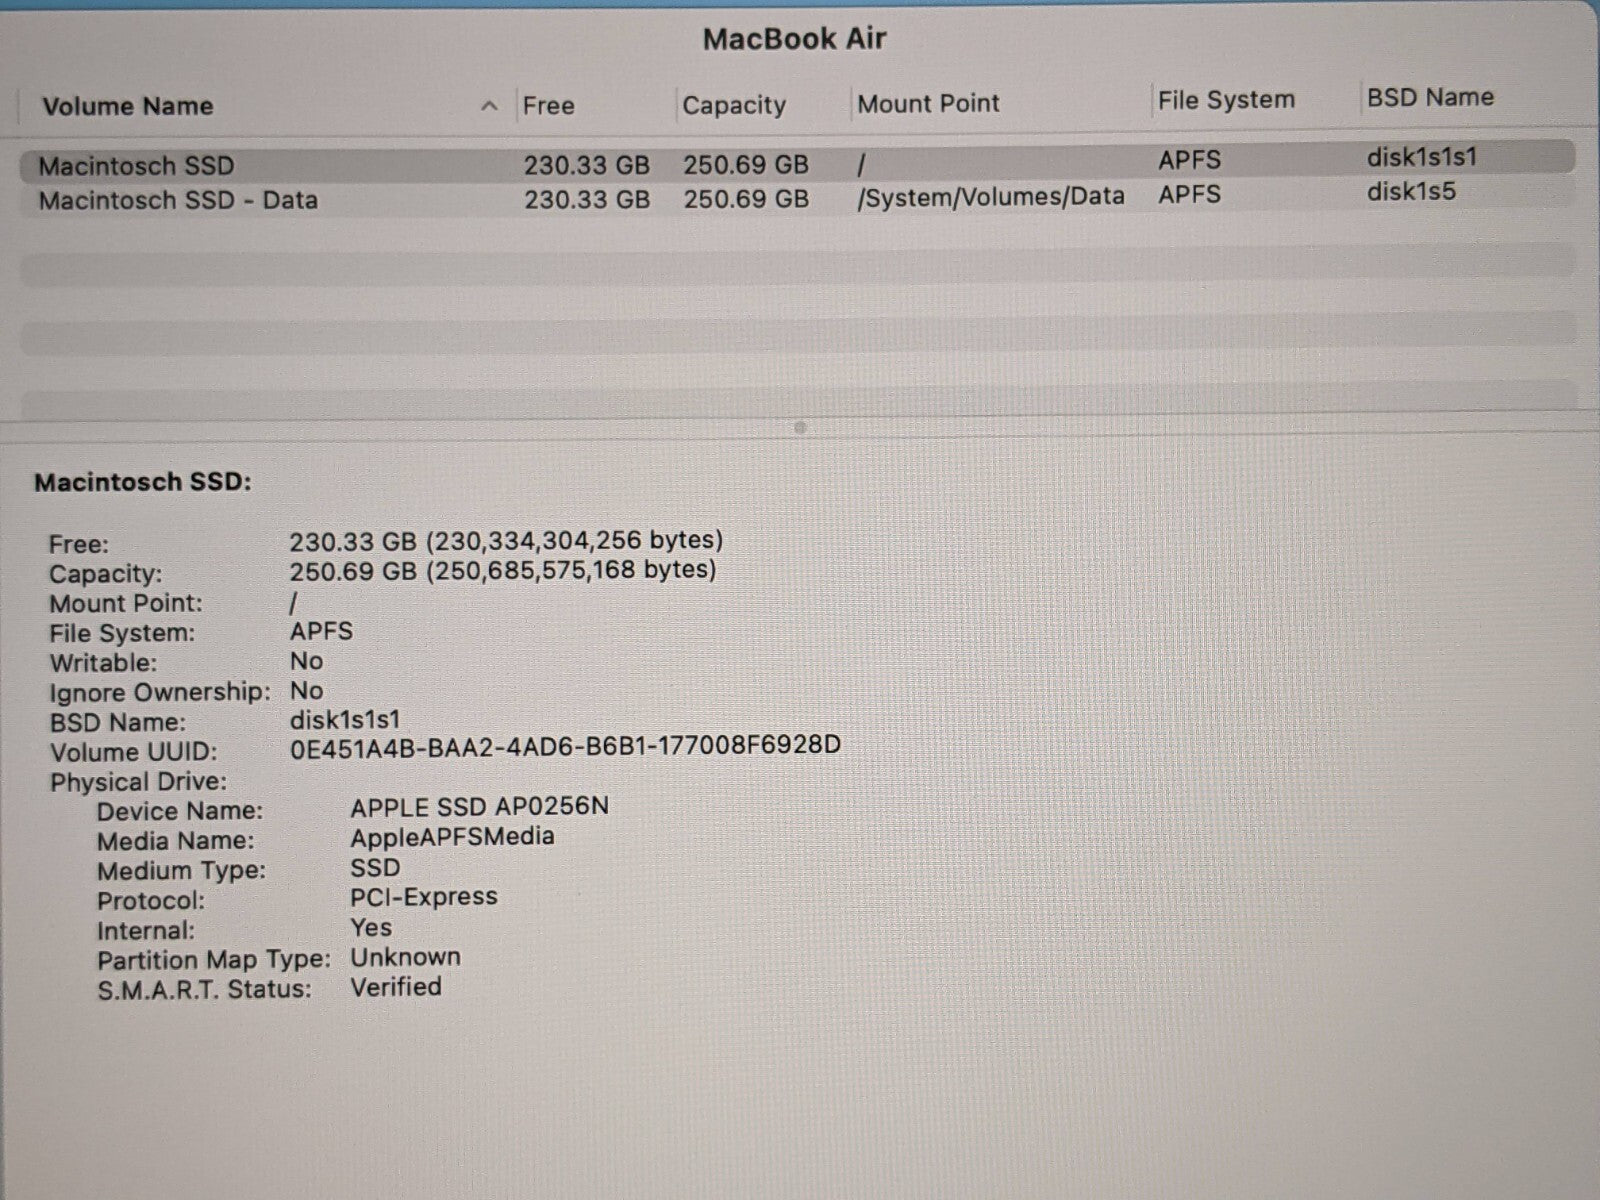Viewport: 1600px width, 1200px height.
Task: Click the BSD Name column header
Action: point(1429,97)
